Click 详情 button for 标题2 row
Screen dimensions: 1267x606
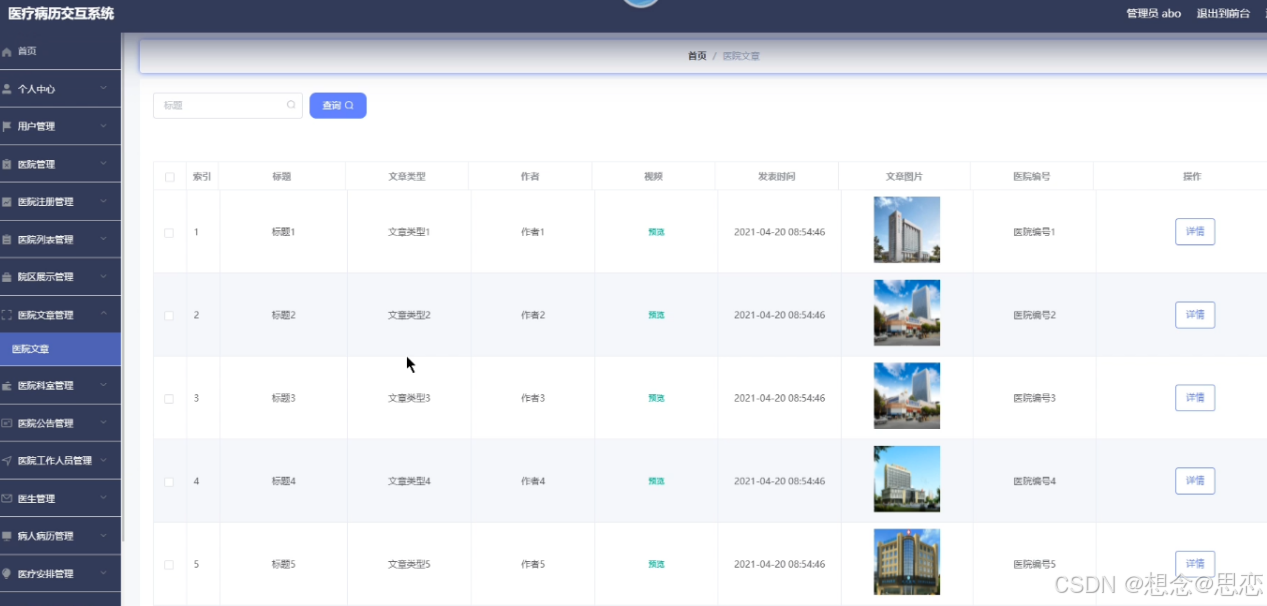(x=1194, y=315)
